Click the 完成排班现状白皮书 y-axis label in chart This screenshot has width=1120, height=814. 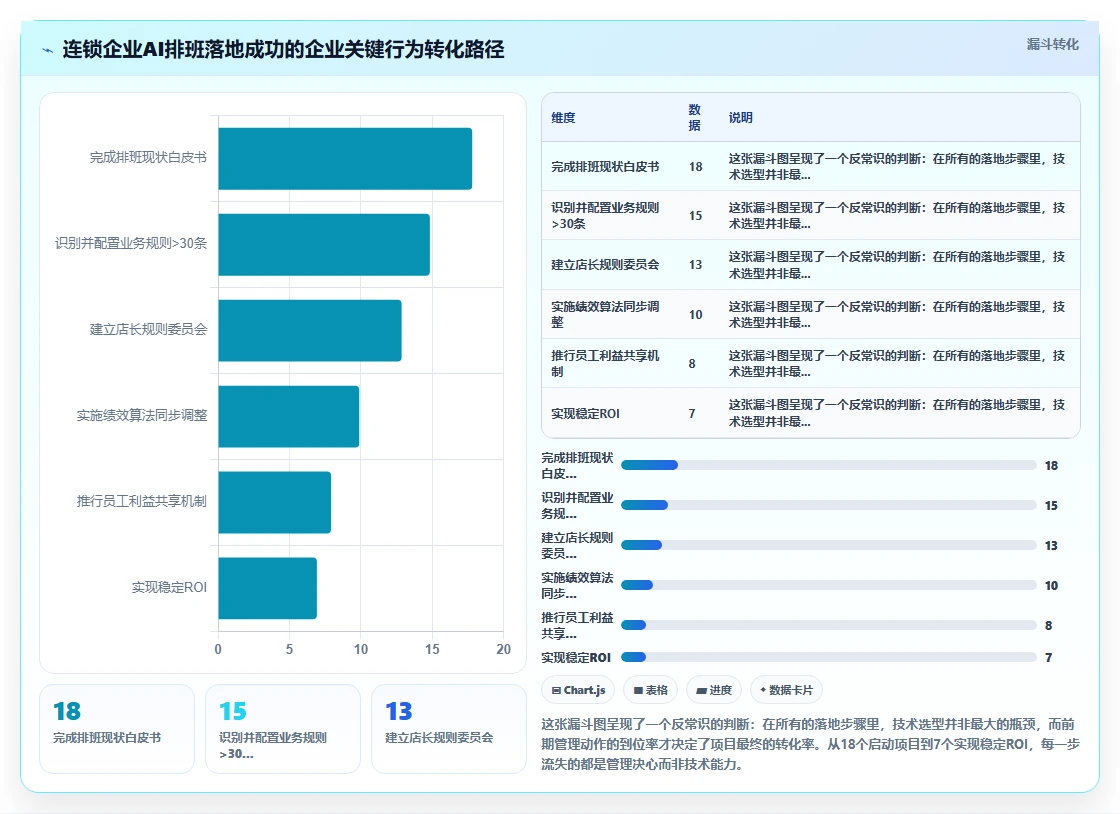(149, 158)
